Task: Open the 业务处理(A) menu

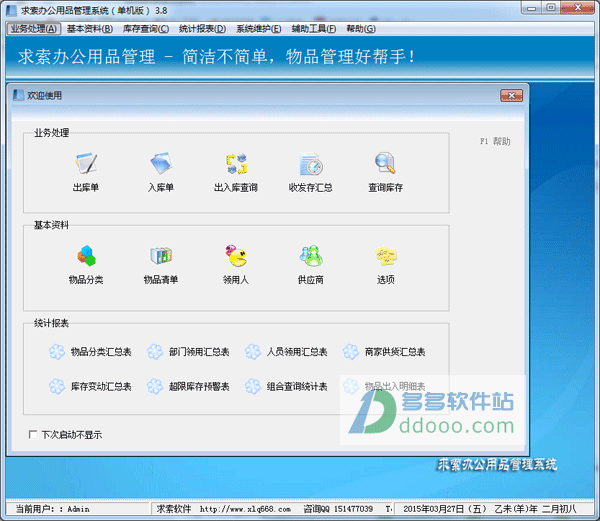Action: coord(34,29)
